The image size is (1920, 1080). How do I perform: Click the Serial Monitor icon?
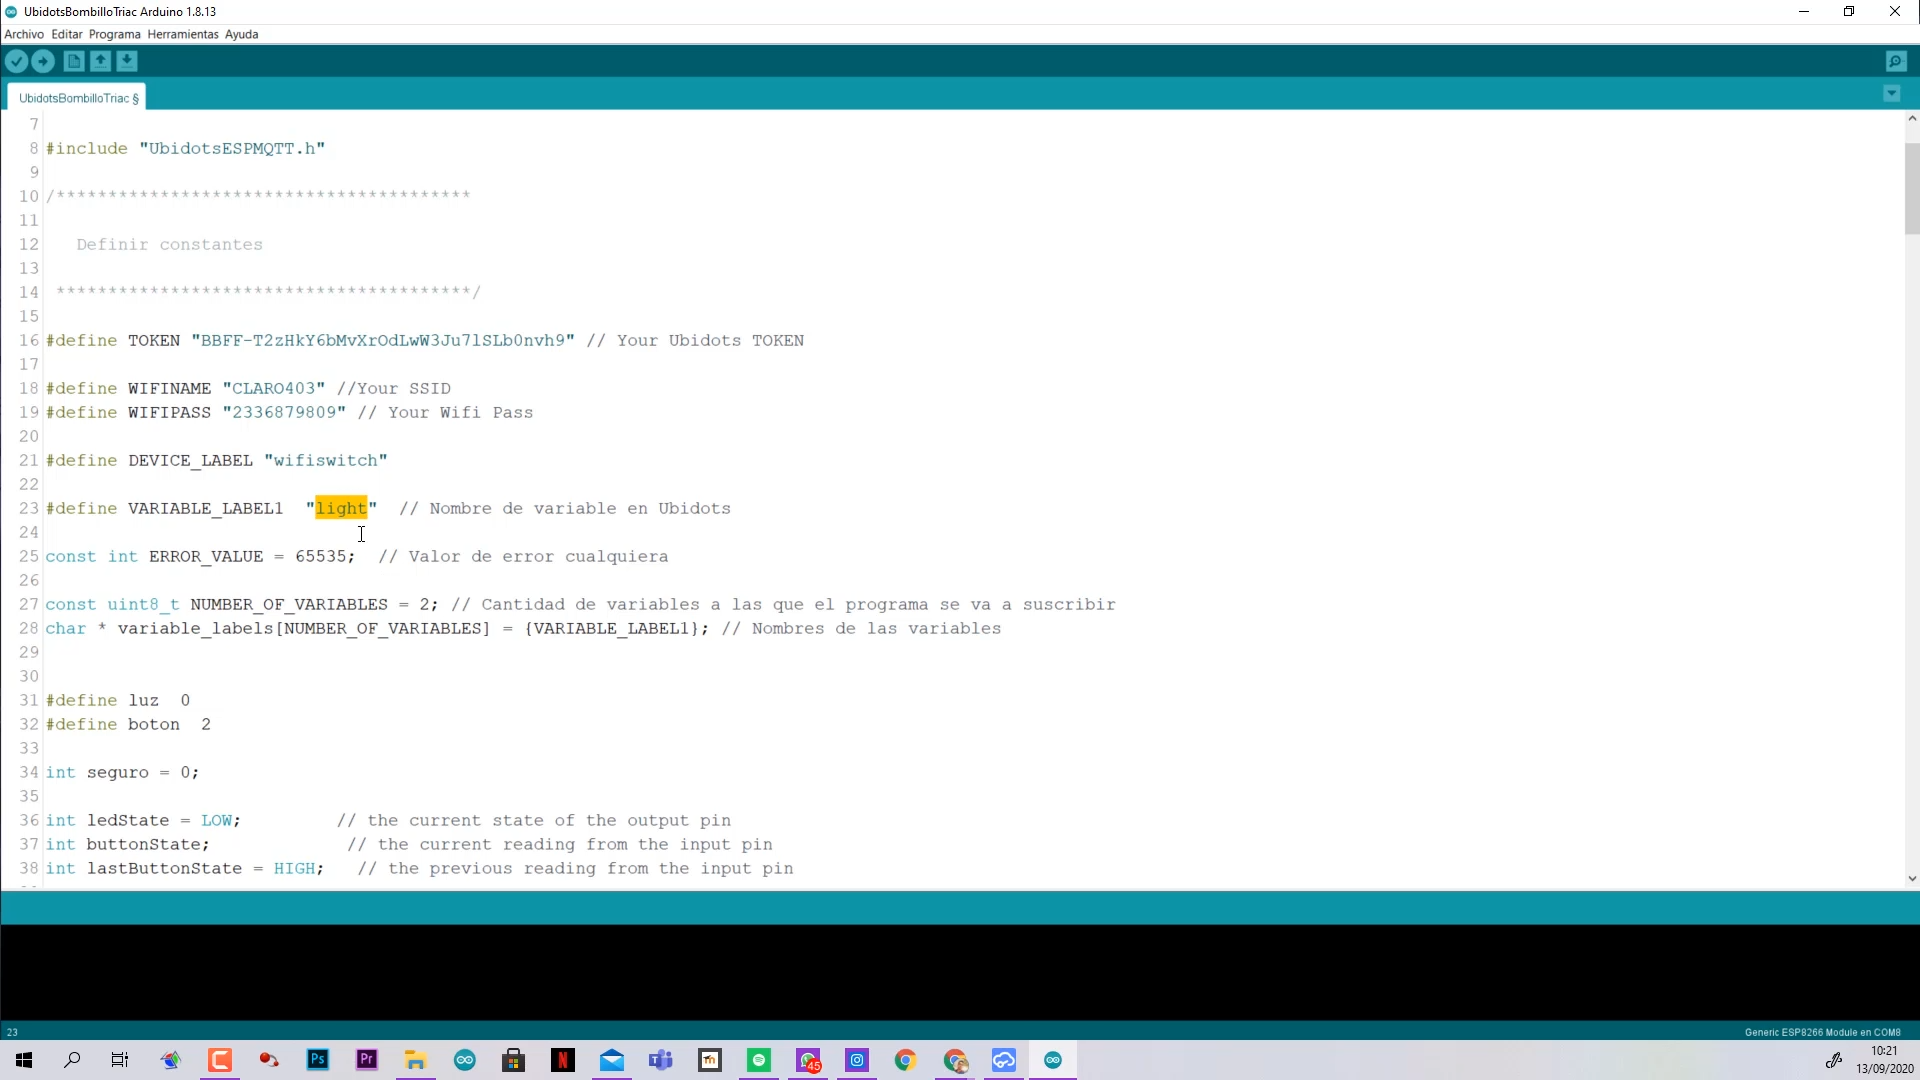1896,61
